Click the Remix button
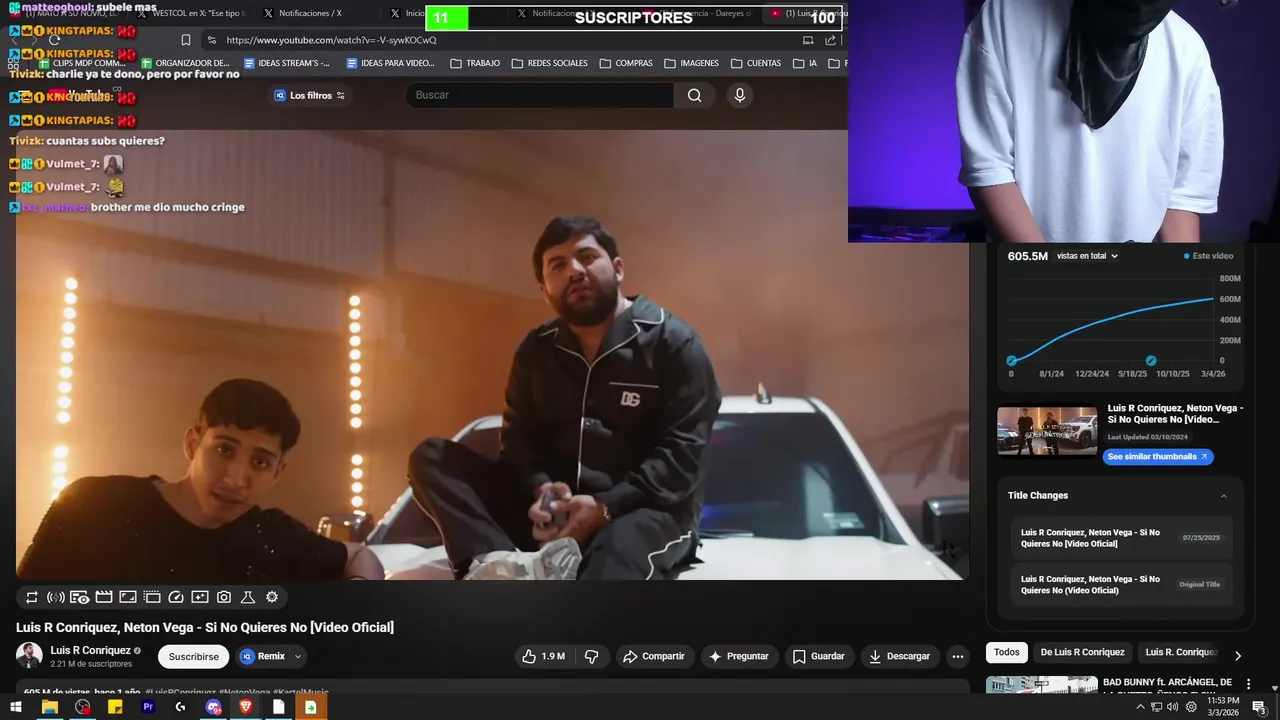 [263, 657]
